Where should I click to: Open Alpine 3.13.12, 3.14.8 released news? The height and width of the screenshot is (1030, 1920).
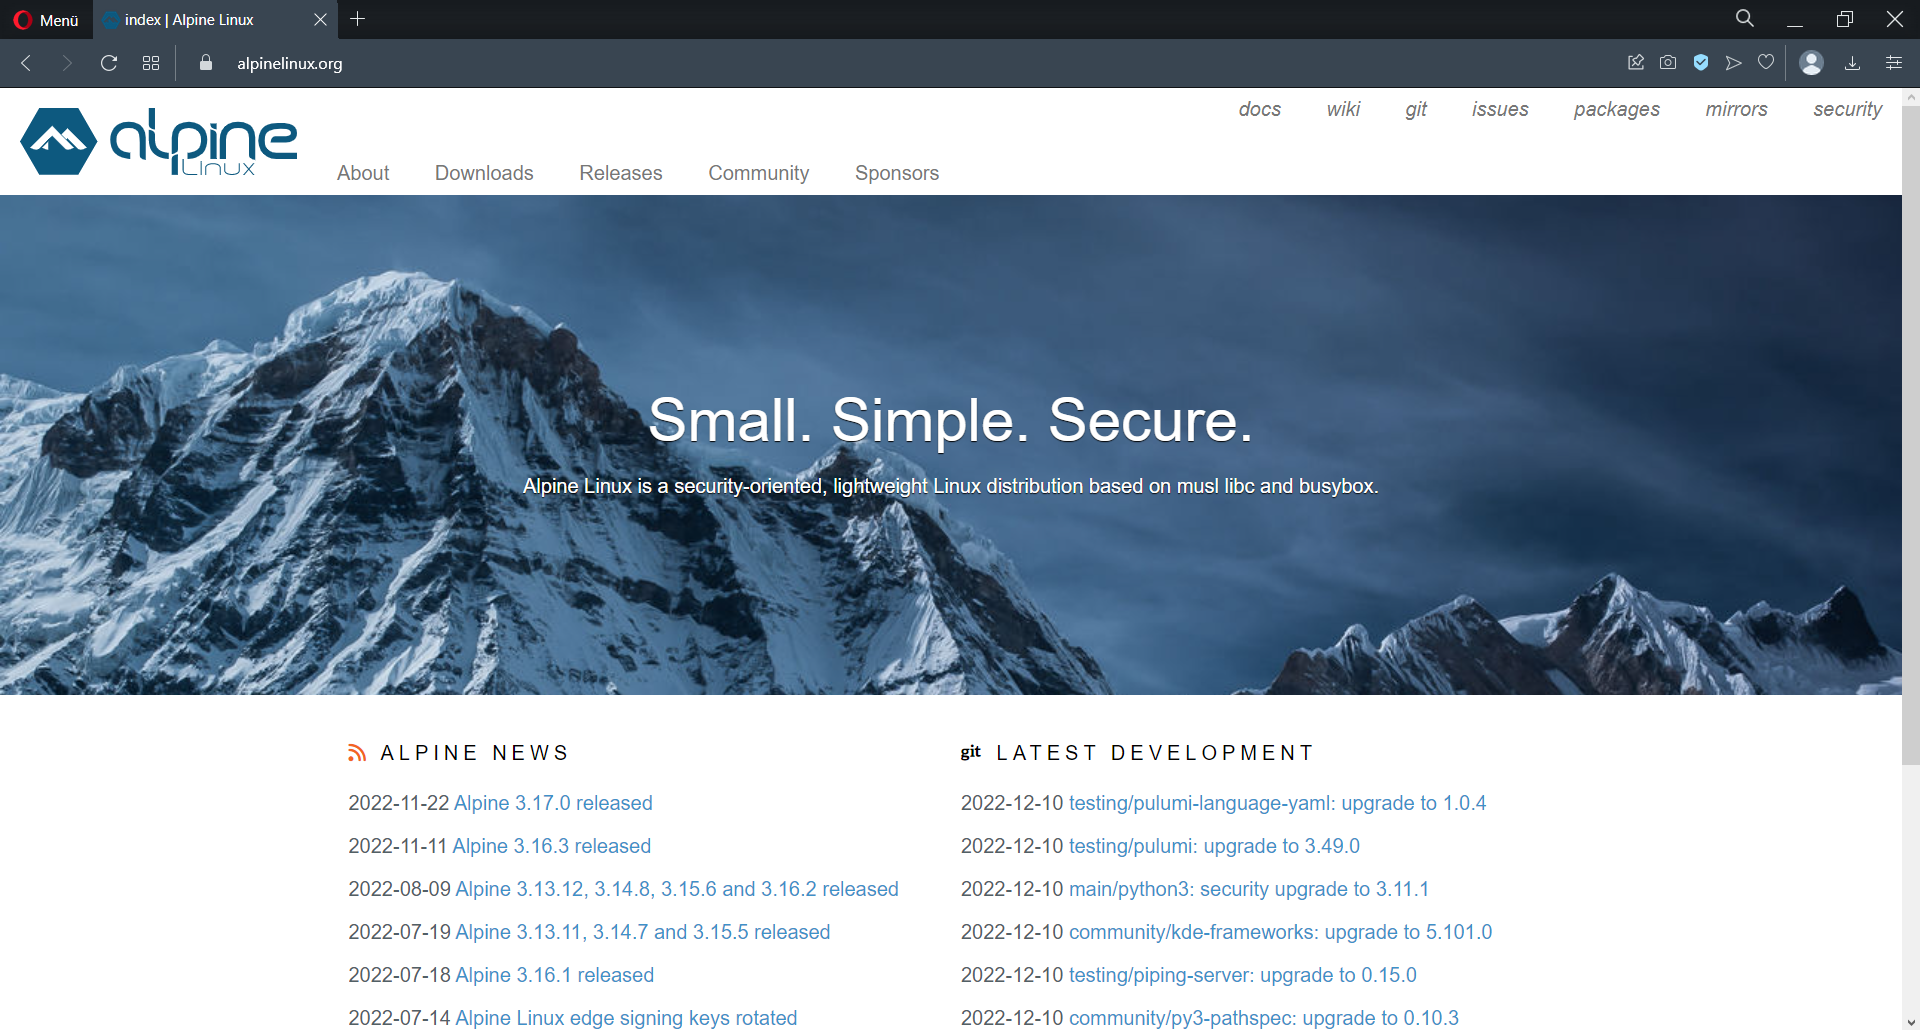677,889
